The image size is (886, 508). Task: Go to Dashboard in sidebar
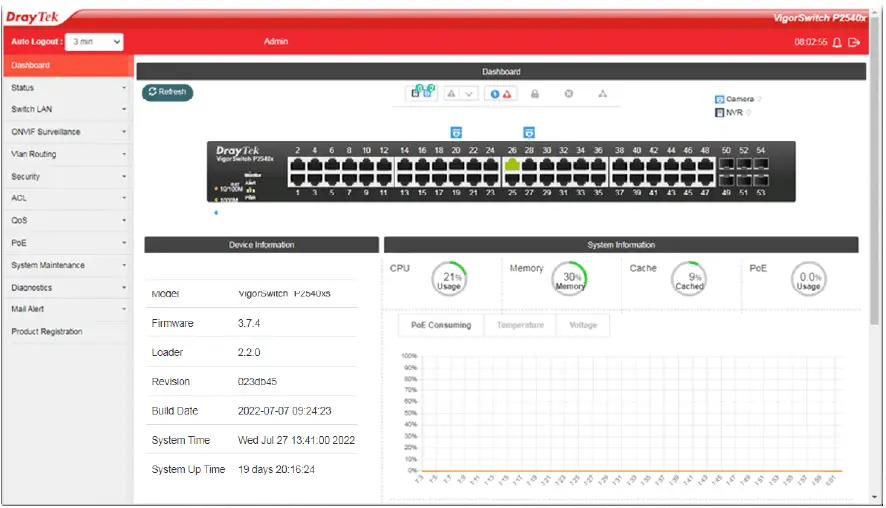(68, 66)
